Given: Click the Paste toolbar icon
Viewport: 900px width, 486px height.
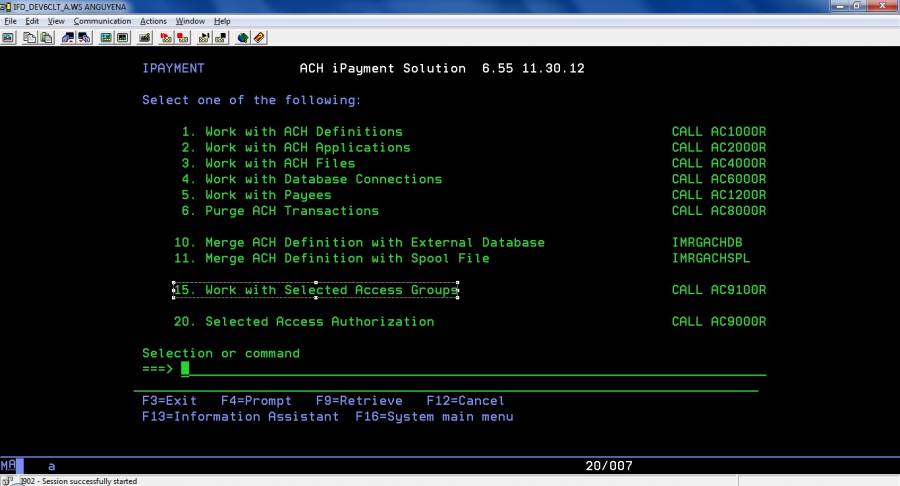Looking at the screenshot, I should coord(46,38).
